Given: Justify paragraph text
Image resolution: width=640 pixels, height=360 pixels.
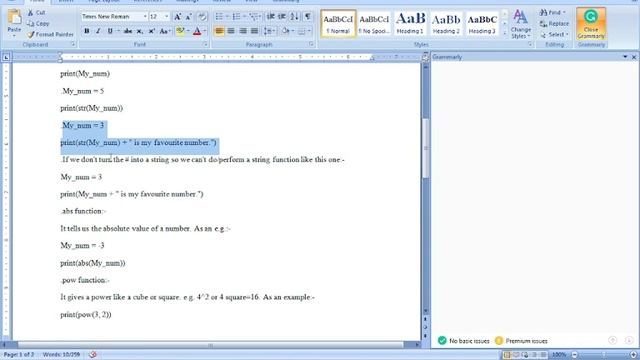Looking at the screenshot, I should 254,31.
